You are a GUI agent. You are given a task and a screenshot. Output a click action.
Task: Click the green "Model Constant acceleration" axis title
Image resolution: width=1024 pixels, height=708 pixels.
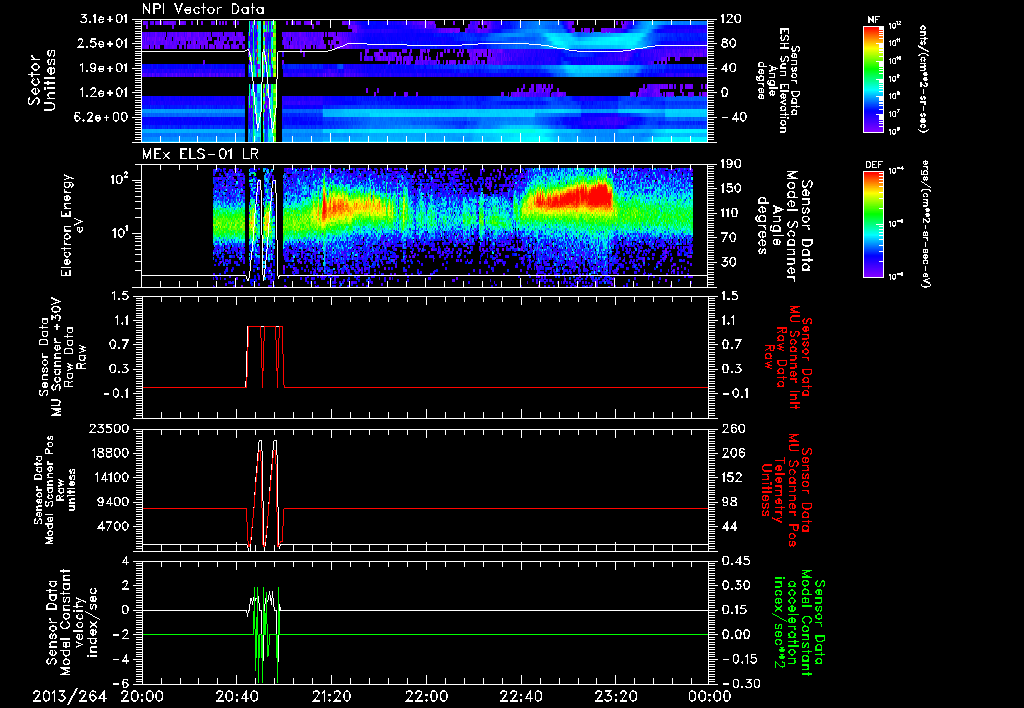click(x=799, y=623)
